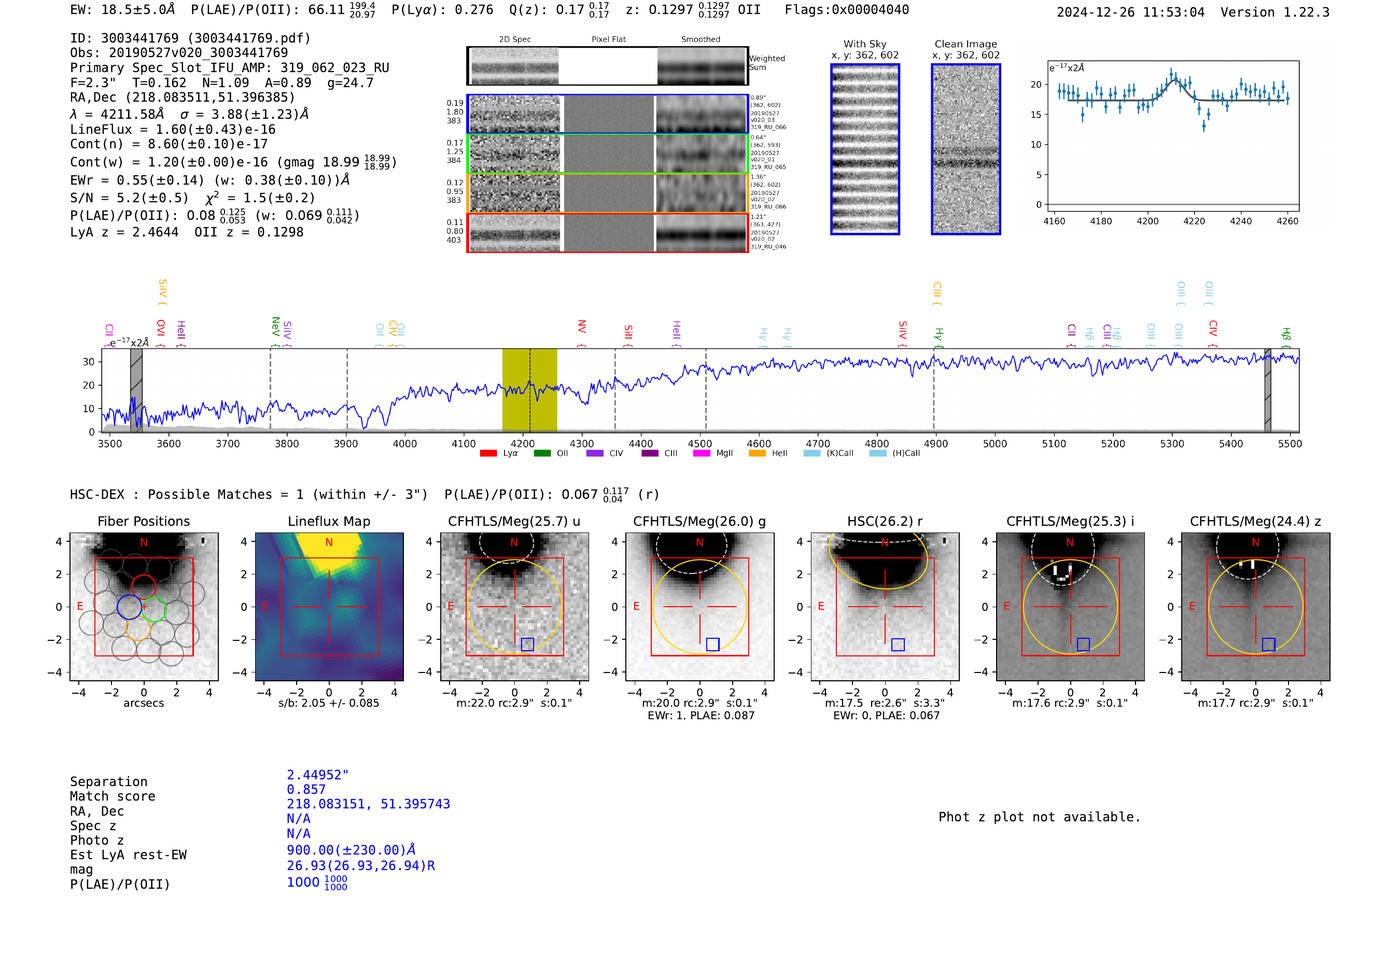Viewport: 1400px width, 953px height.
Task: Open the Weighted Sum 2D spectrum strip
Action: [607, 66]
